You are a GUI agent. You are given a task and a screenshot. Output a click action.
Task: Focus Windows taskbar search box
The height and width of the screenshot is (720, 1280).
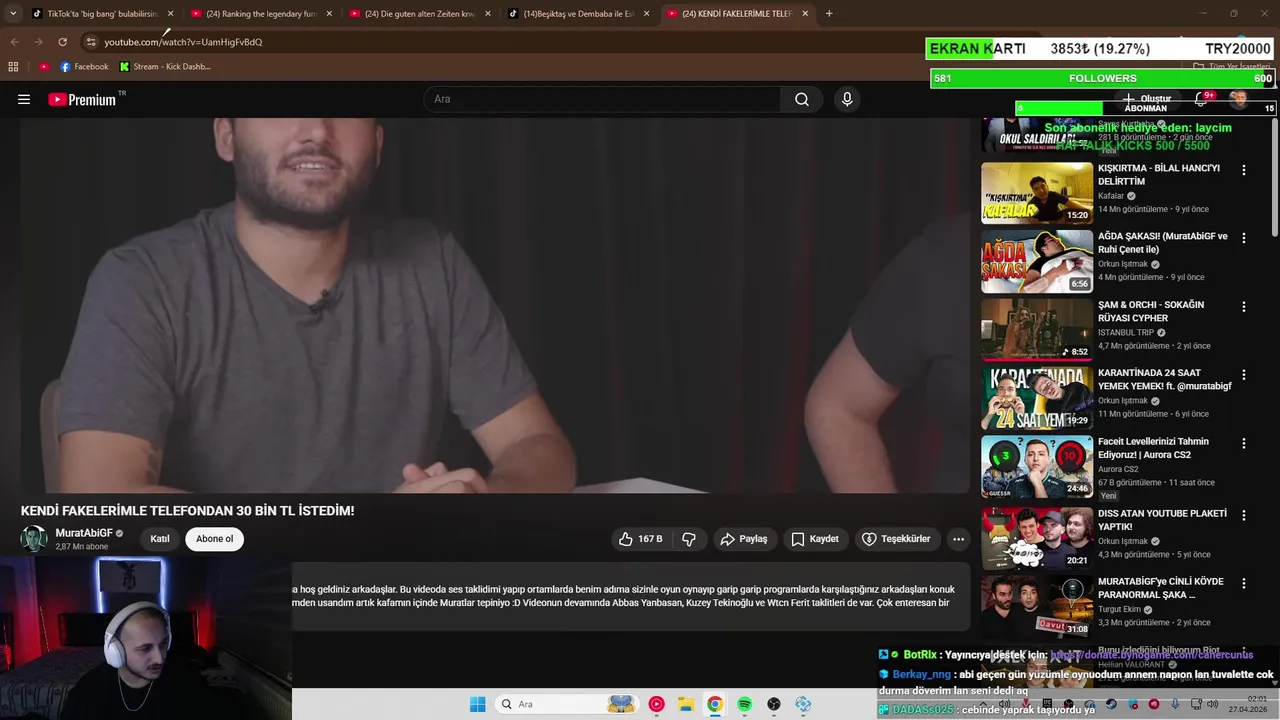[568, 704]
